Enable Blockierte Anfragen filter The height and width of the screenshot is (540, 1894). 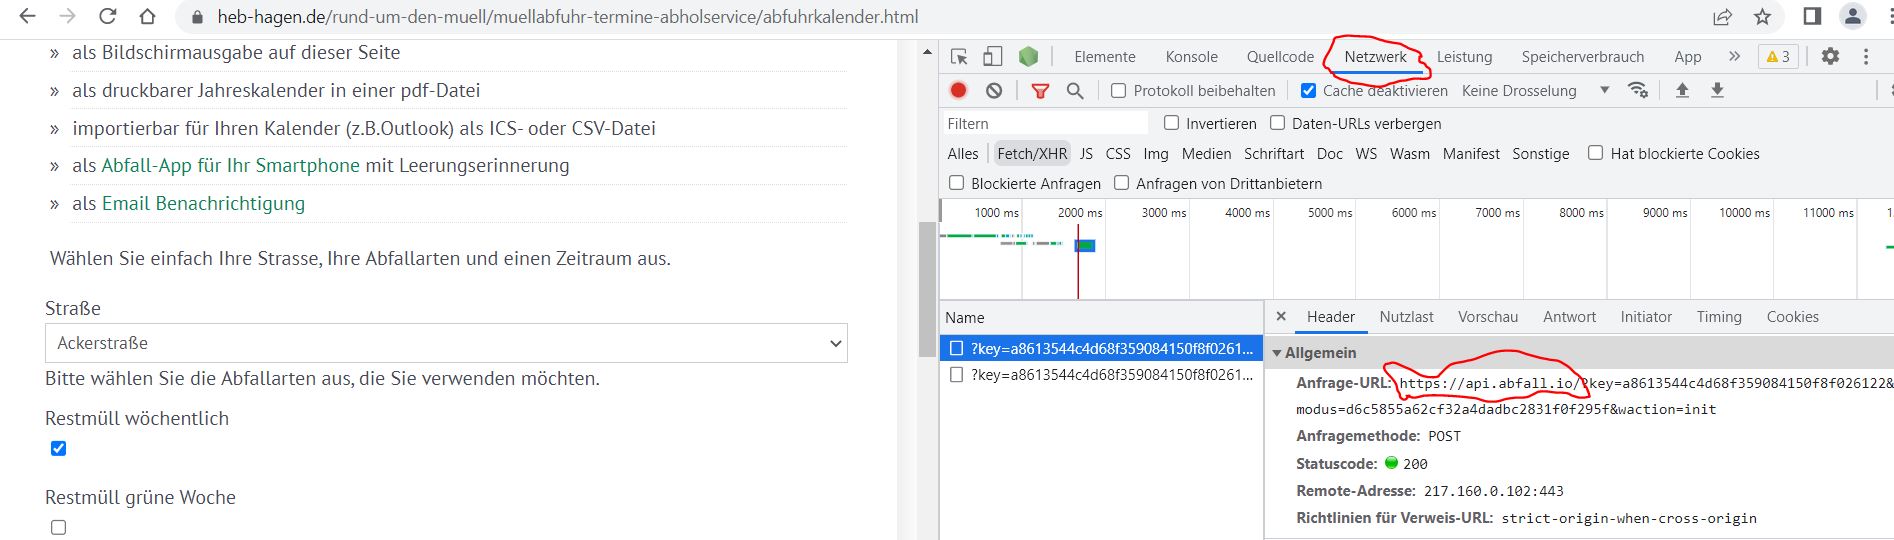click(957, 183)
